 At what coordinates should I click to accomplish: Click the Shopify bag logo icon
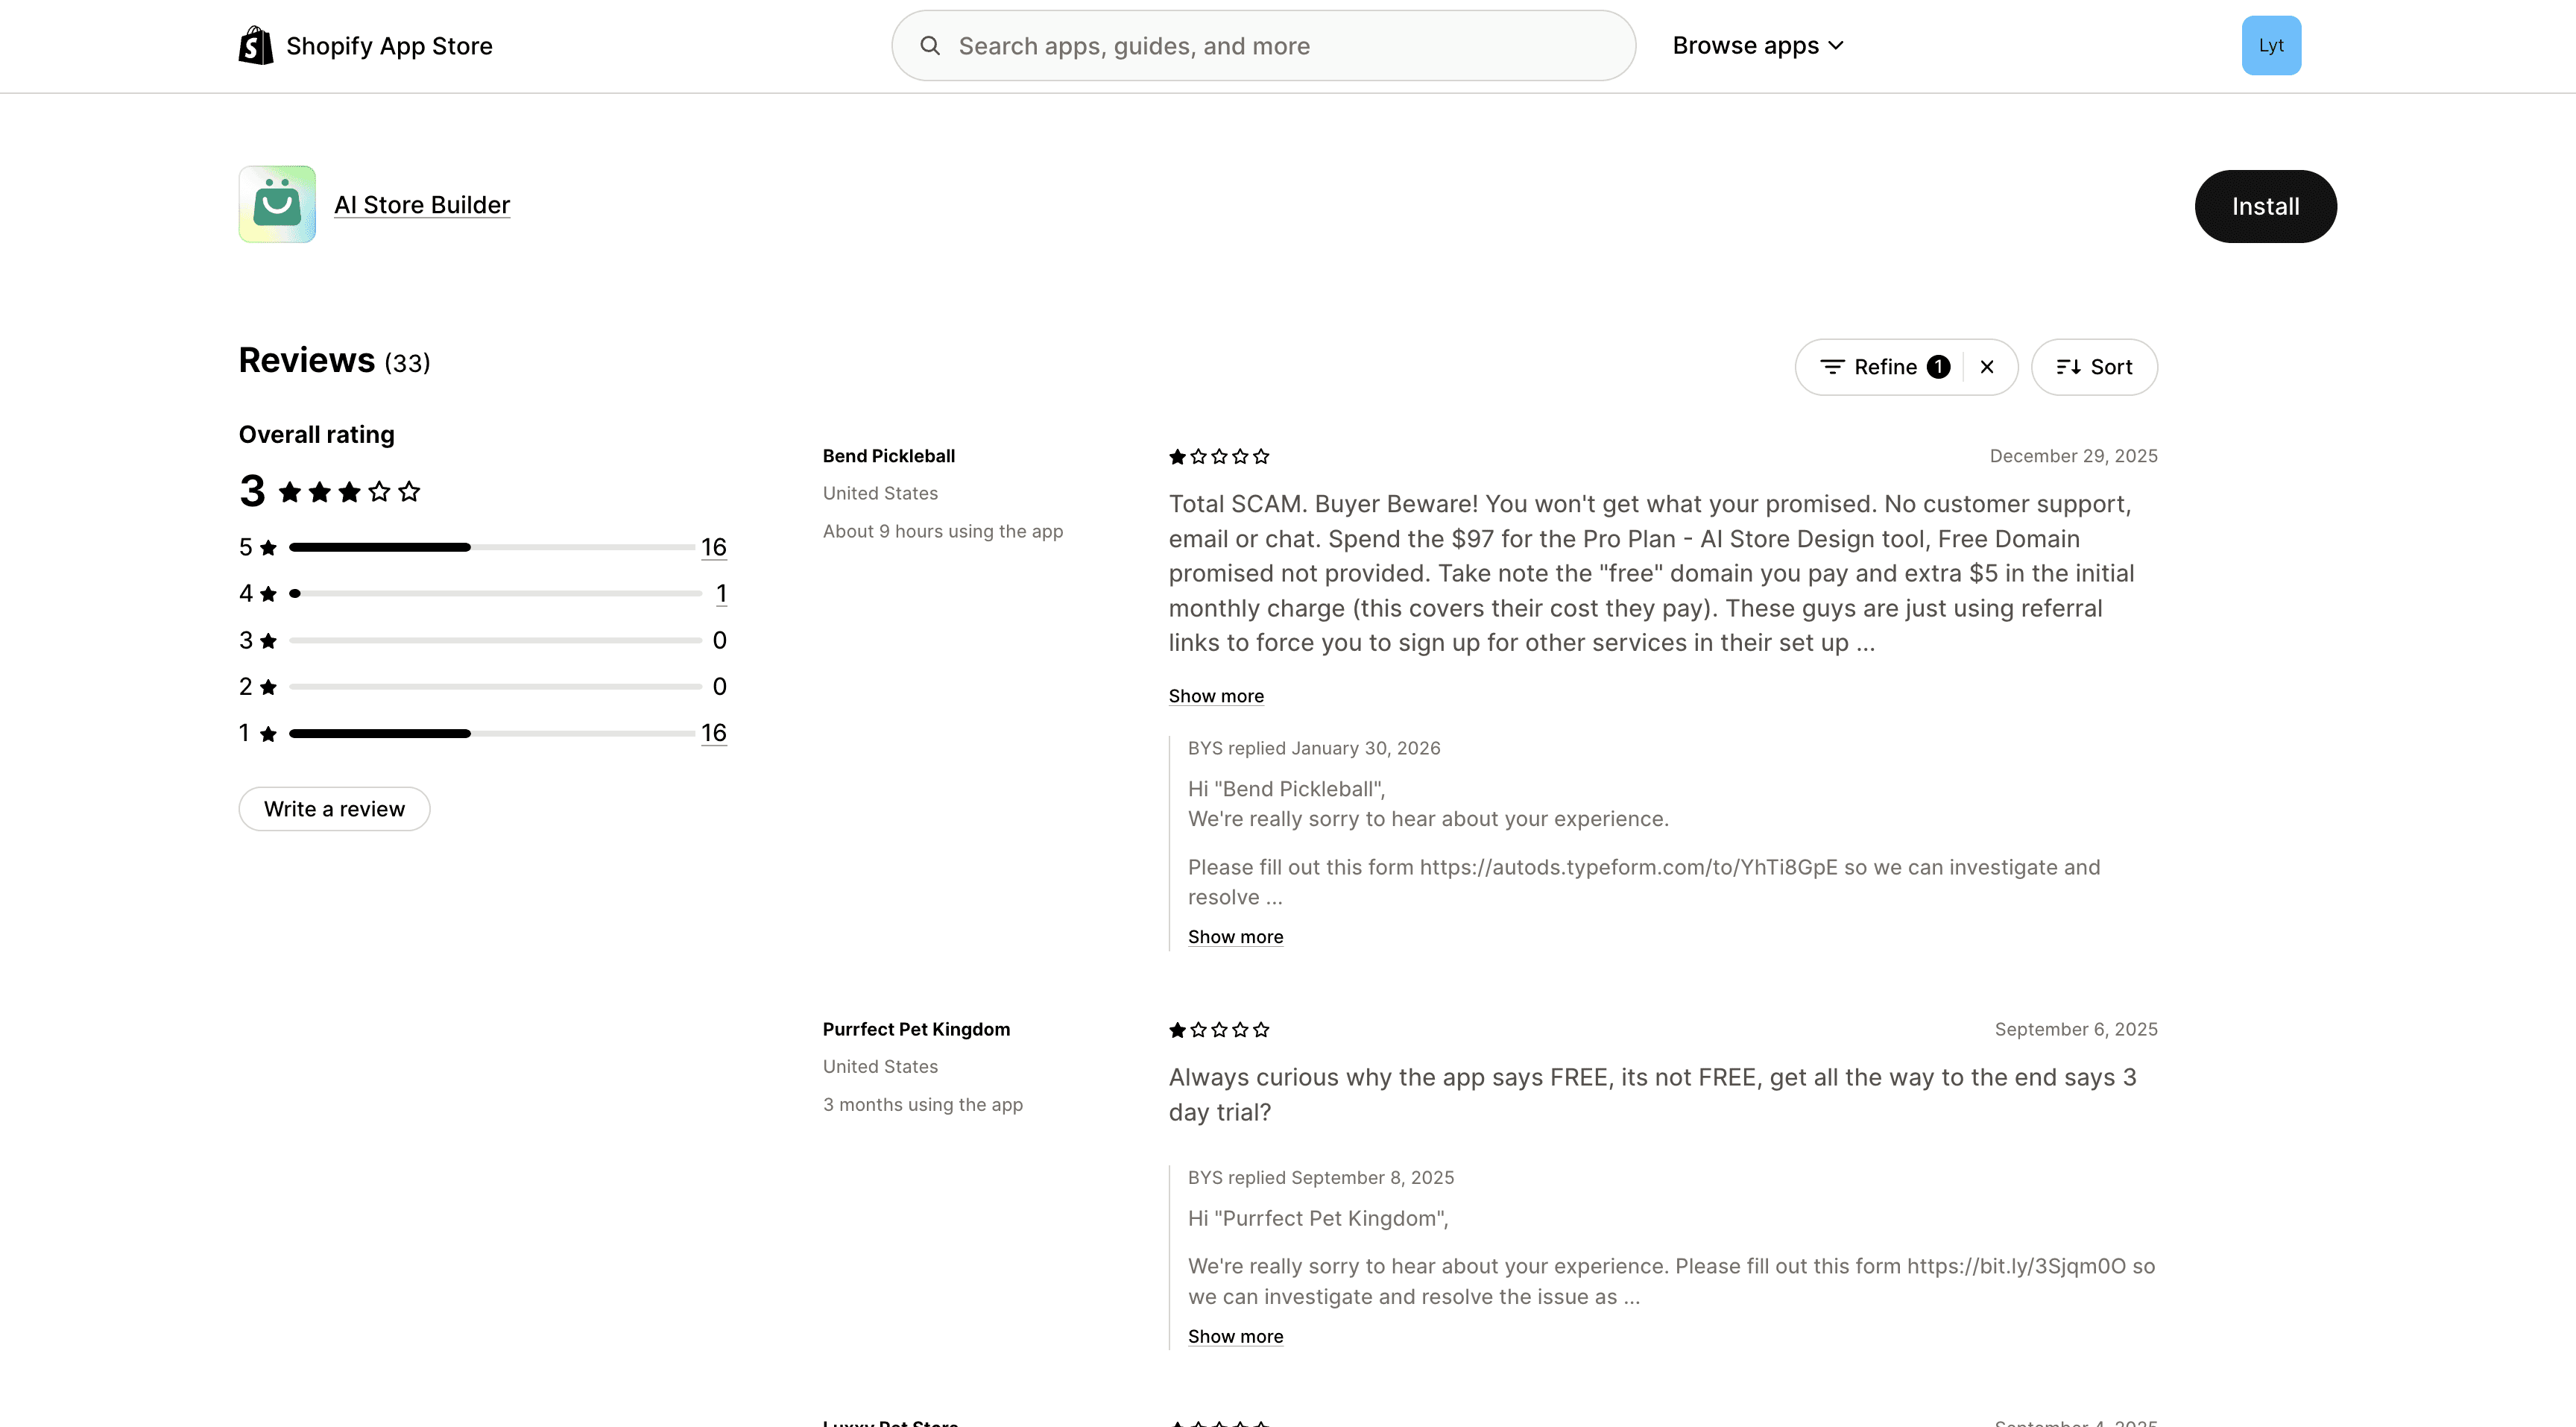(x=256, y=46)
